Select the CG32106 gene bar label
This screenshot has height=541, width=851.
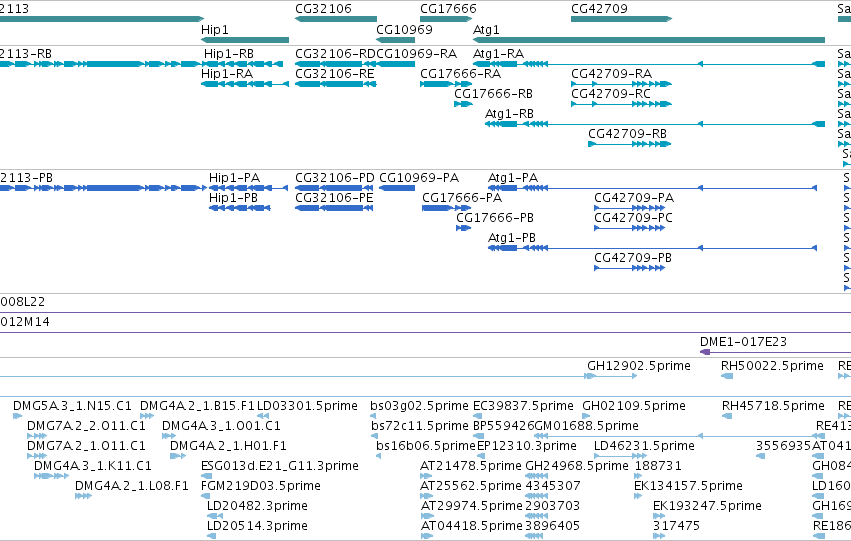tap(323, 9)
